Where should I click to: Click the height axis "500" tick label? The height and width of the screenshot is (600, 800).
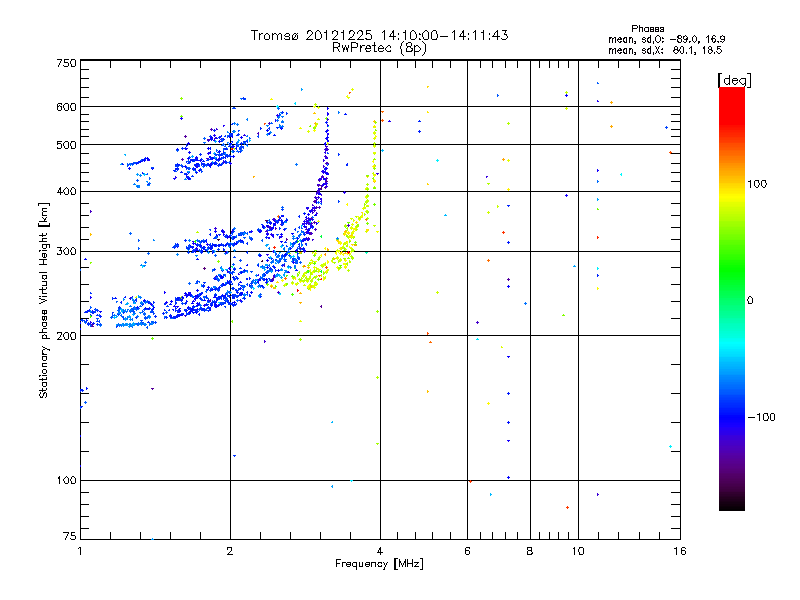click(66, 145)
